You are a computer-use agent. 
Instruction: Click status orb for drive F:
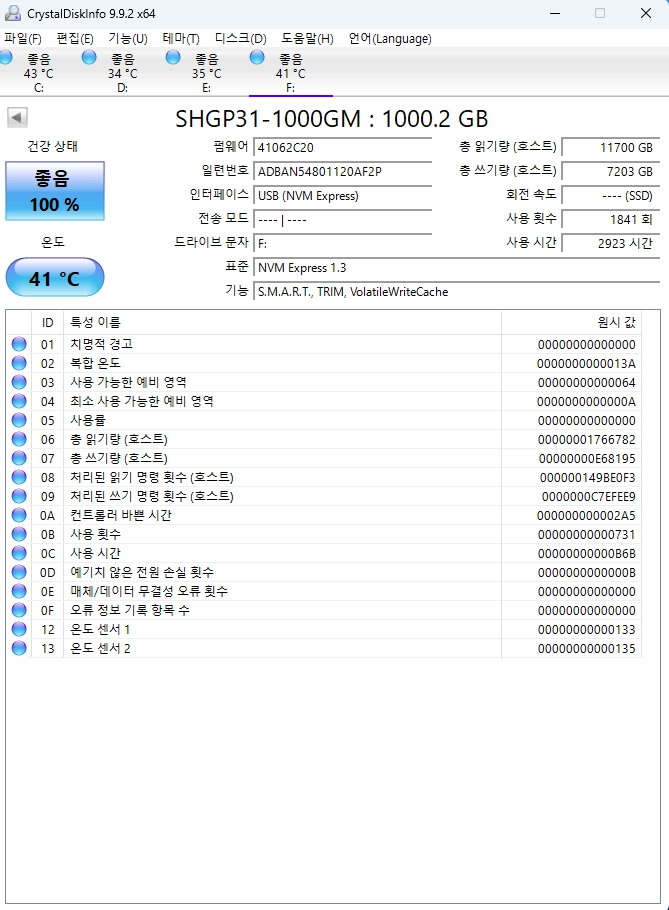[x=257, y=57]
